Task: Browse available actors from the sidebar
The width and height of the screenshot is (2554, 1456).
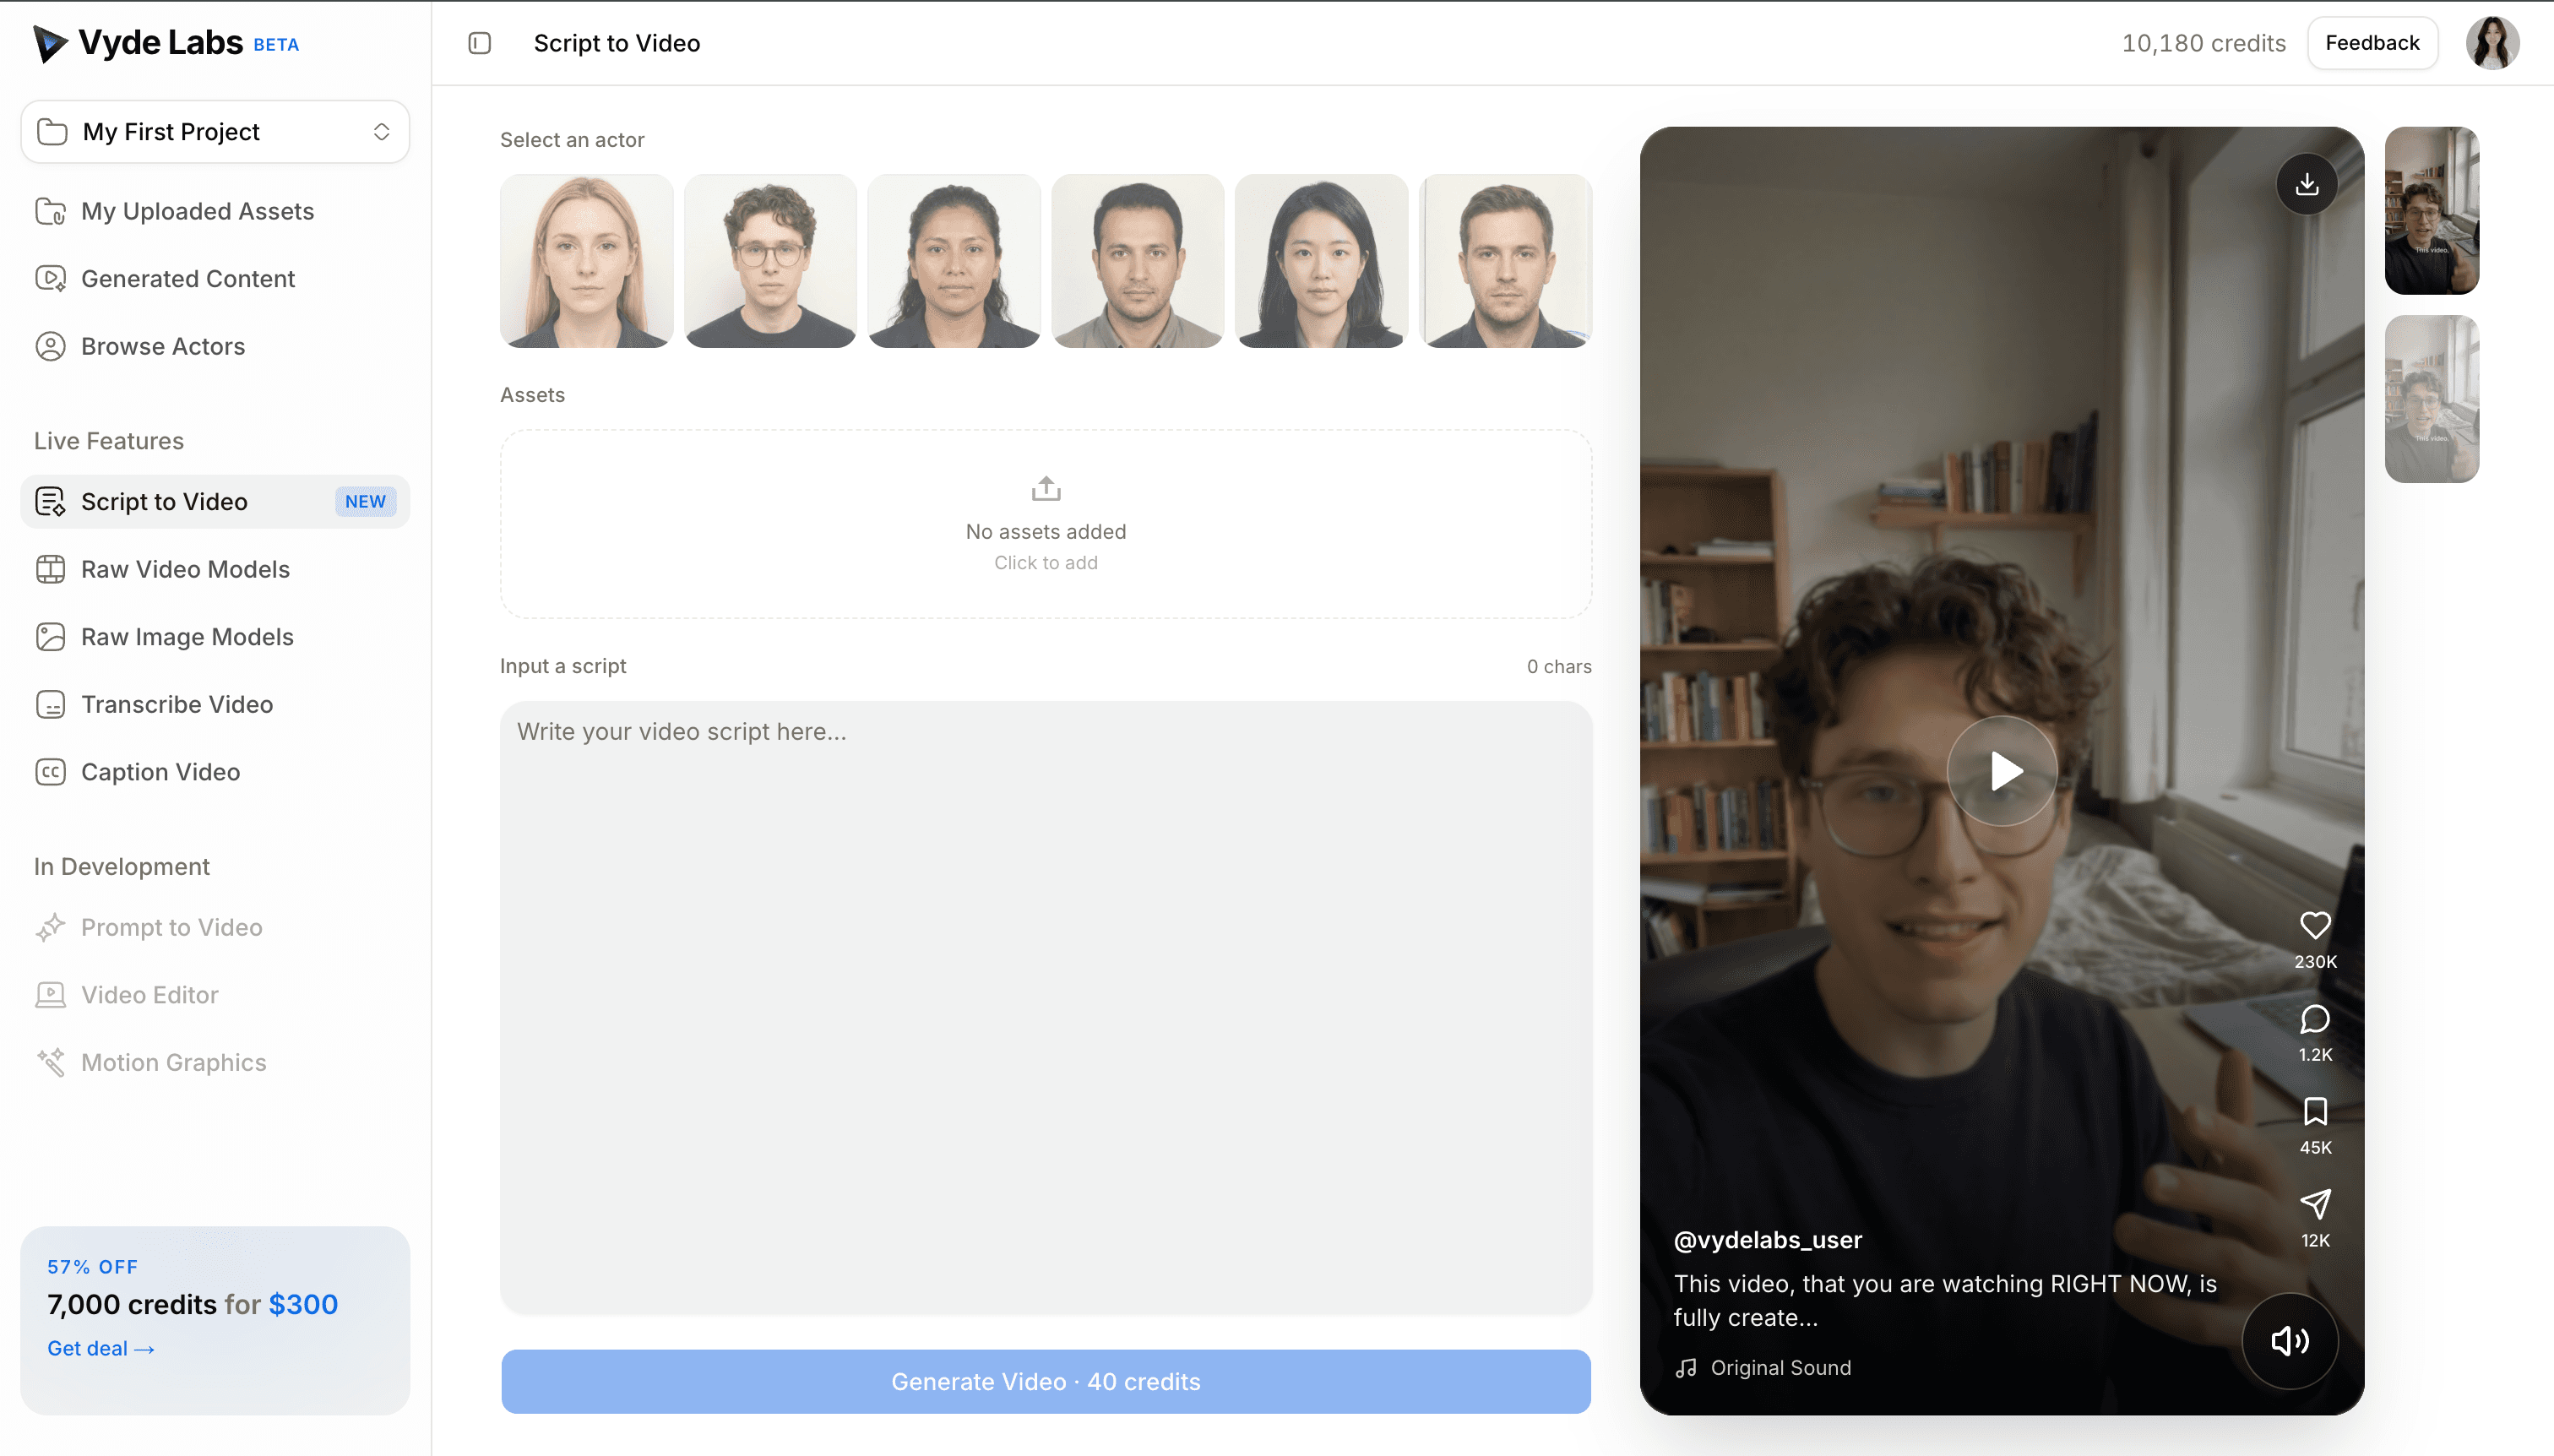Action: [x=163, y=346]
